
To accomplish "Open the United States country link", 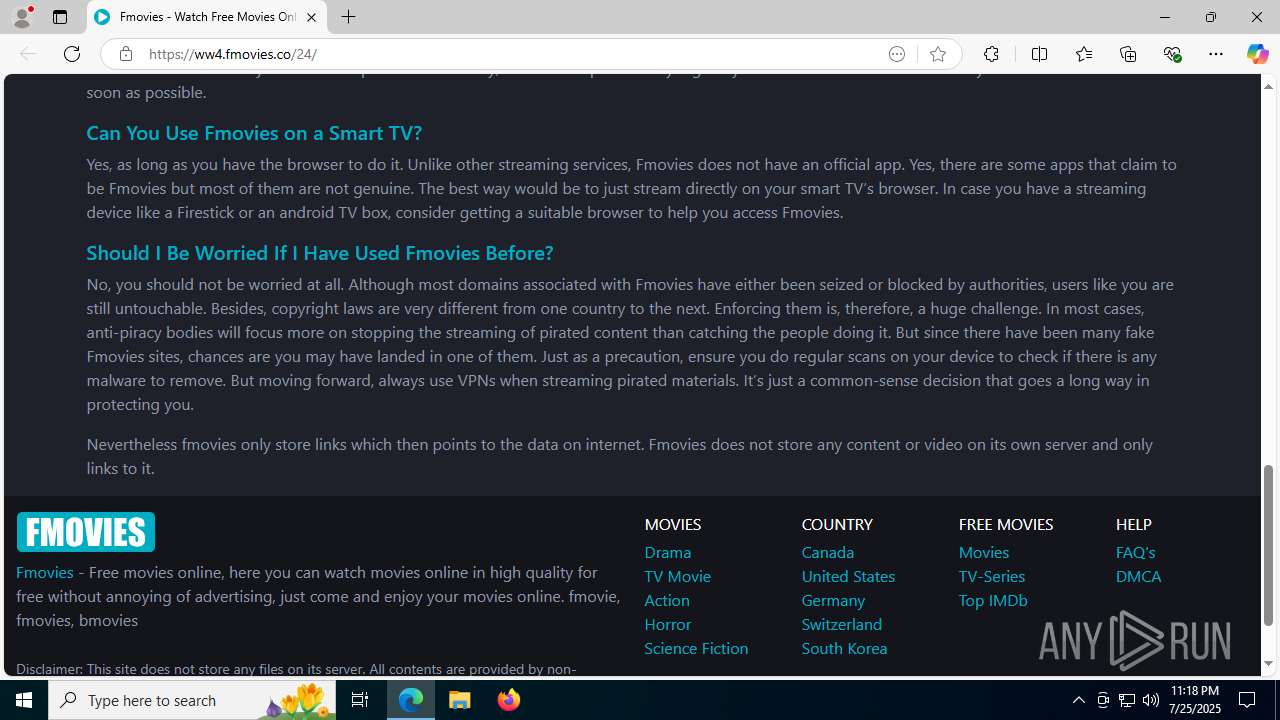I will point(848,576).
